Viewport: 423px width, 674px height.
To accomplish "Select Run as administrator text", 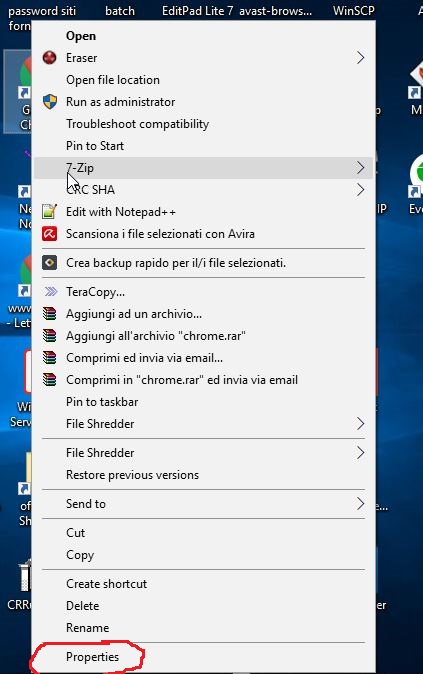I will (x=120, y=102).
